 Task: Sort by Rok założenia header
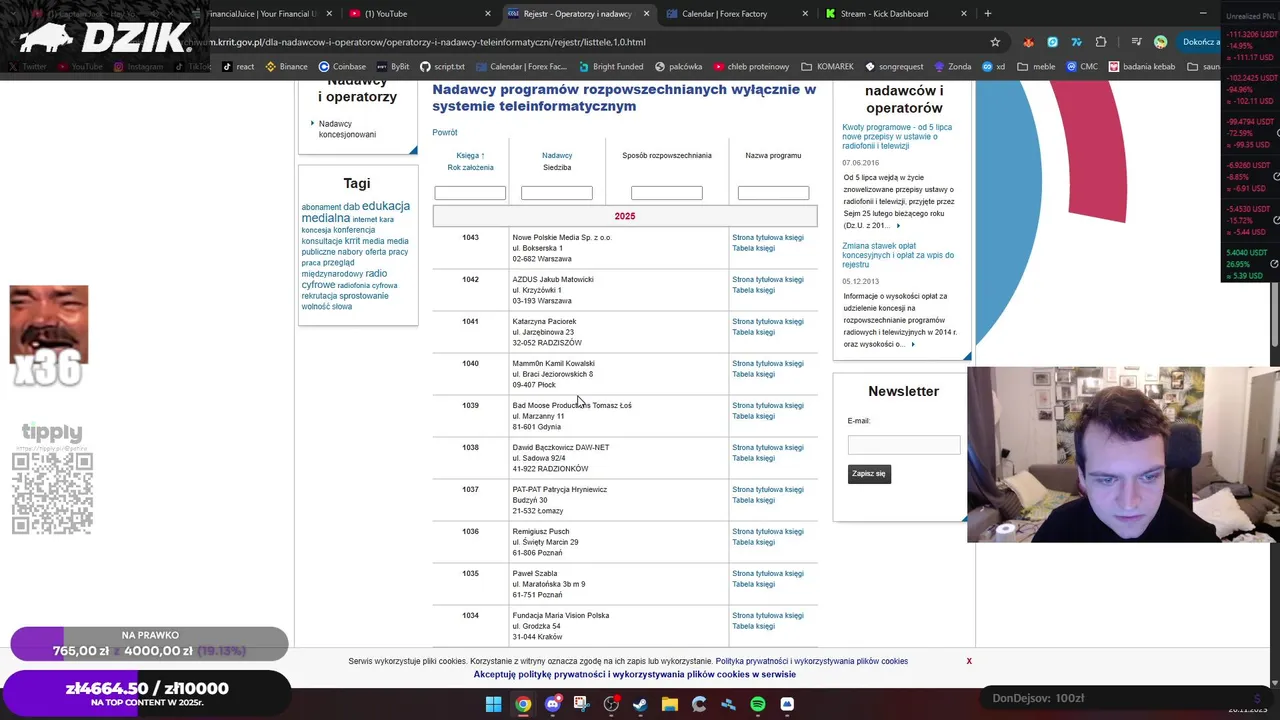point(470,168)
